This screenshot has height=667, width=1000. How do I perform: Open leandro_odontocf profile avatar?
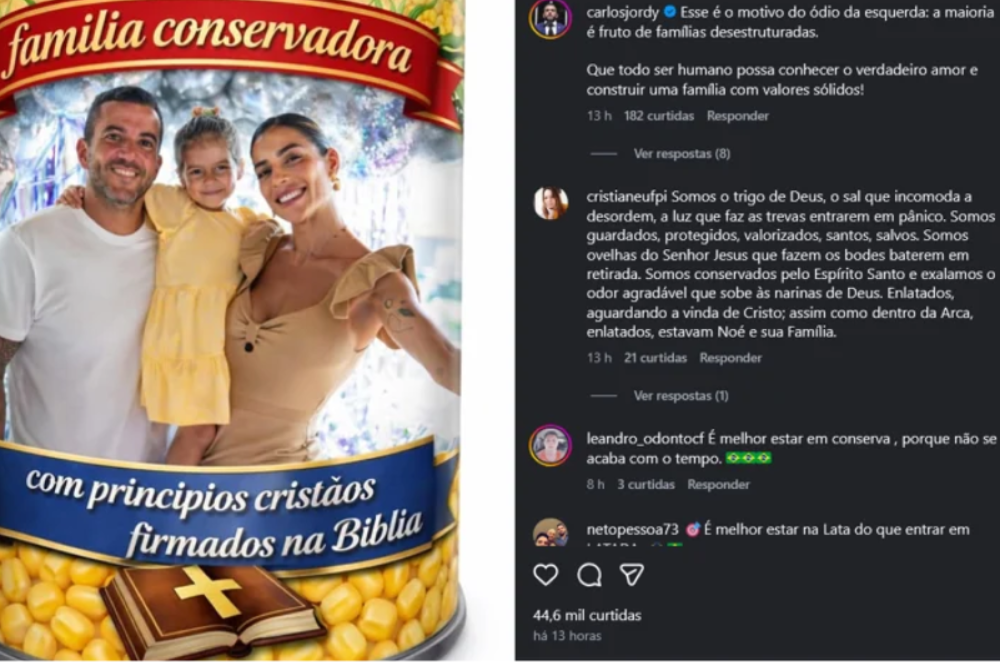pos(550,445)
